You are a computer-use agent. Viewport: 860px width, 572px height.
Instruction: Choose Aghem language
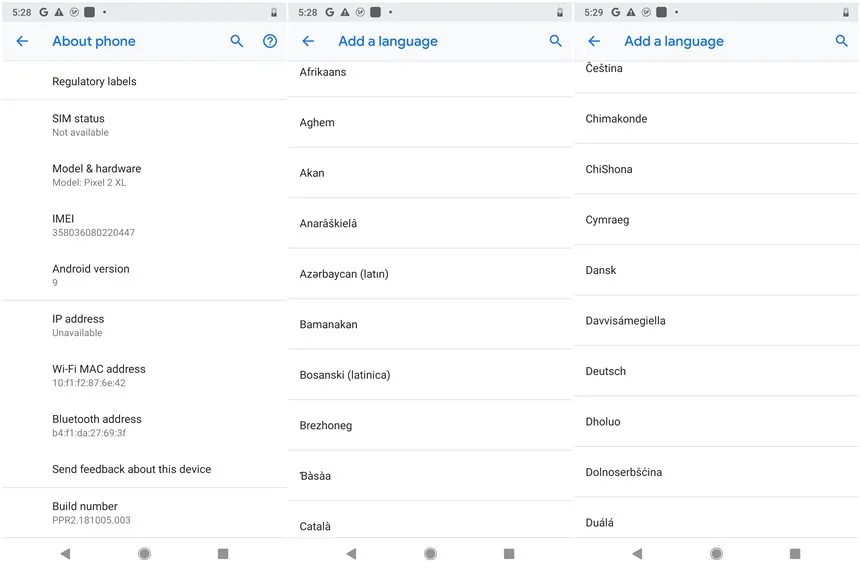[430, 122]
